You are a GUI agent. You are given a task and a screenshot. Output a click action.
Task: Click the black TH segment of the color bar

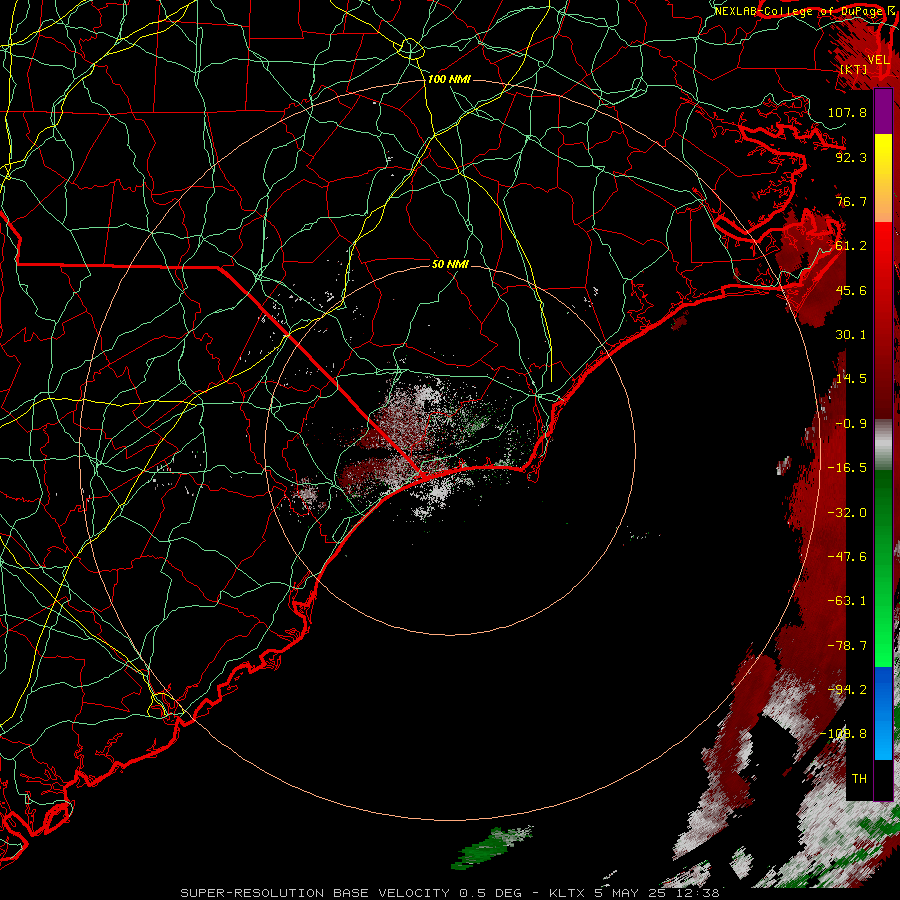point(883,779)
